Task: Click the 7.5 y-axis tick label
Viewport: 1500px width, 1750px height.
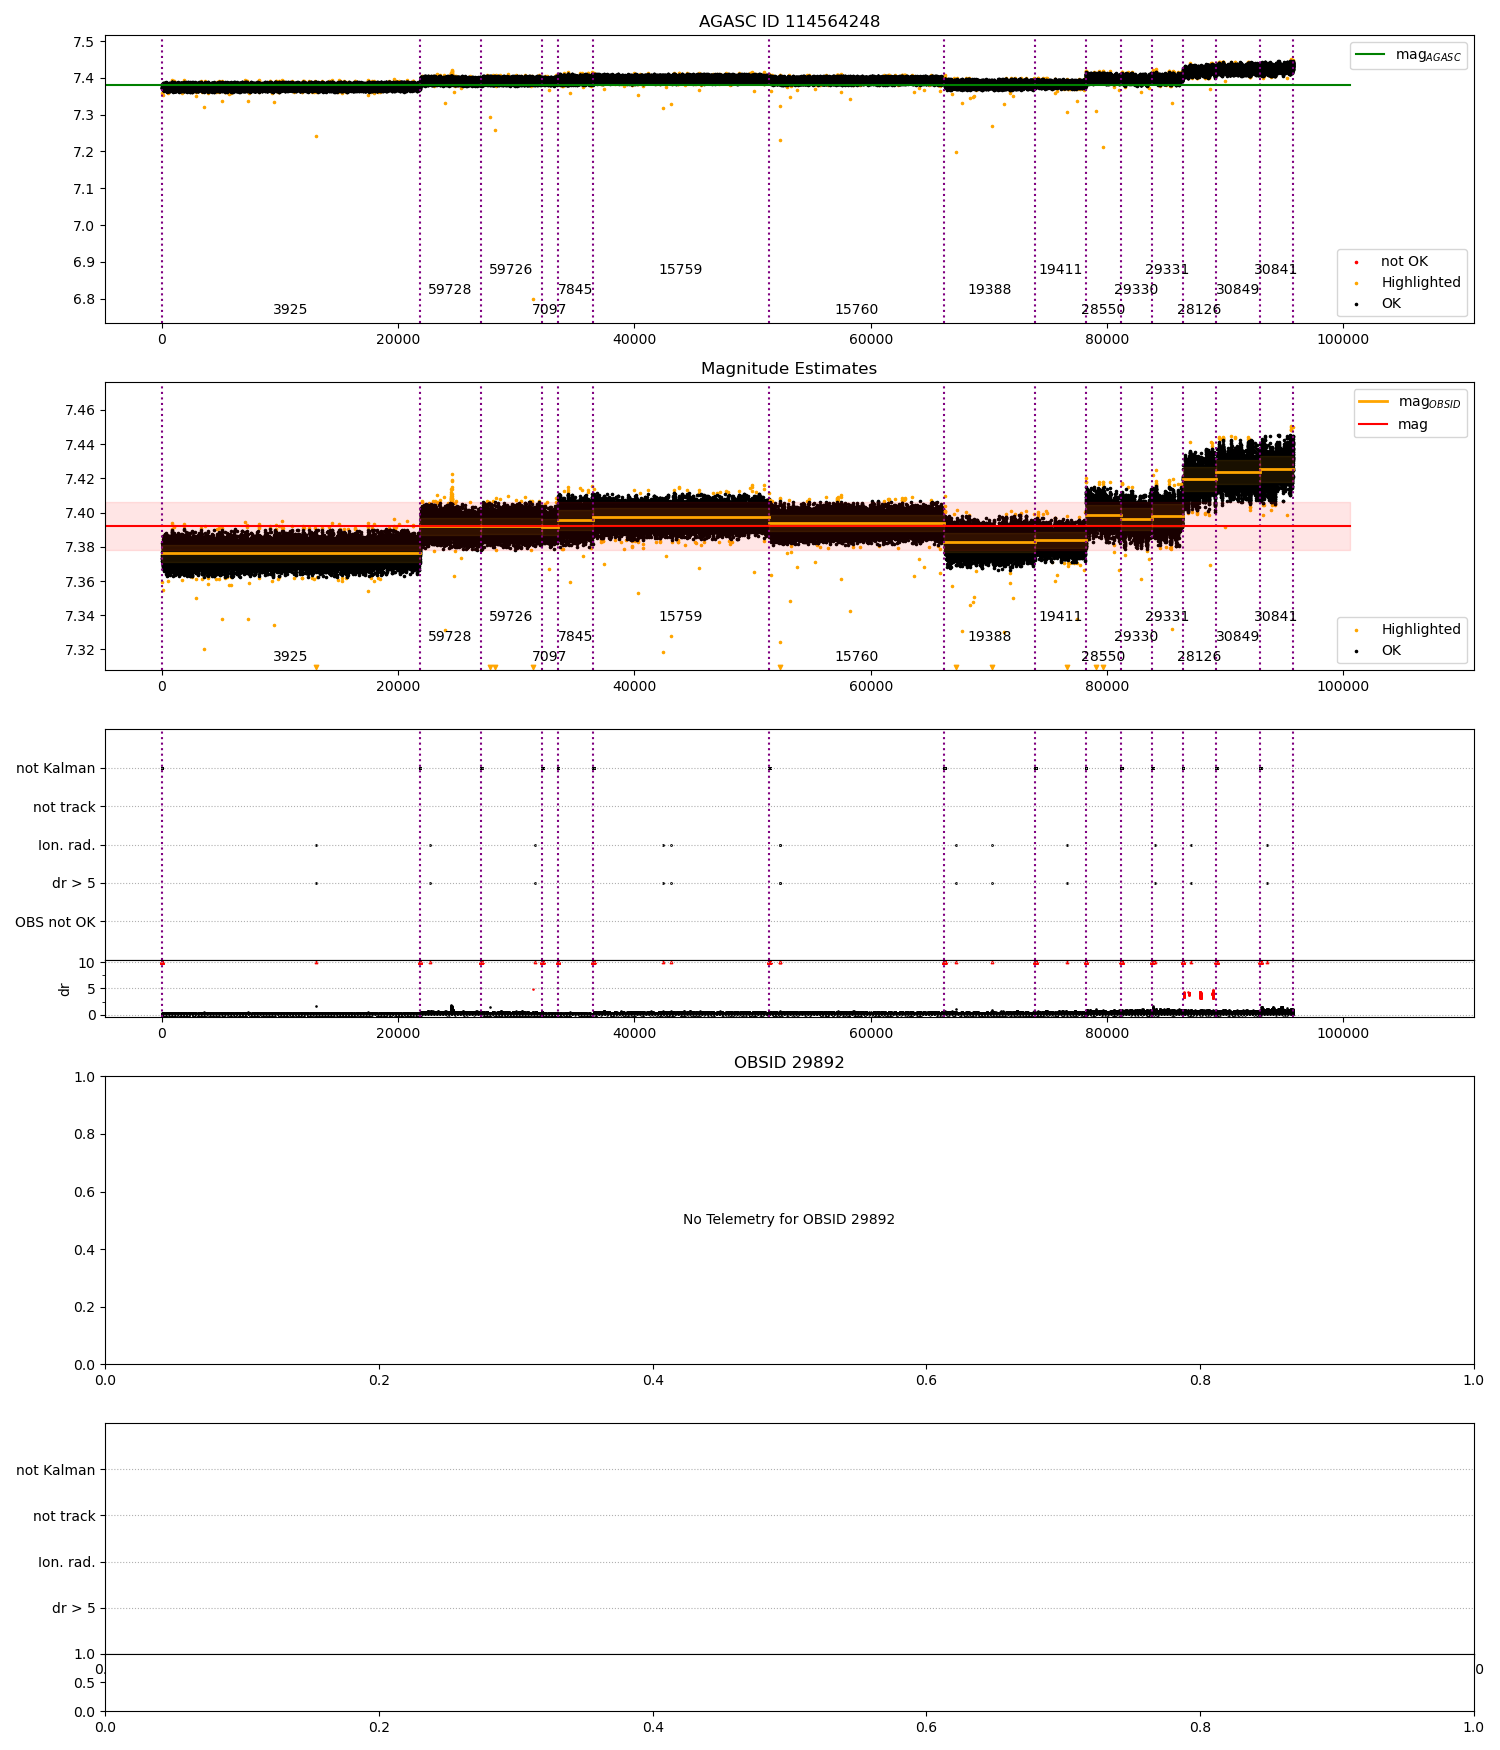Action: pos(84,42)
